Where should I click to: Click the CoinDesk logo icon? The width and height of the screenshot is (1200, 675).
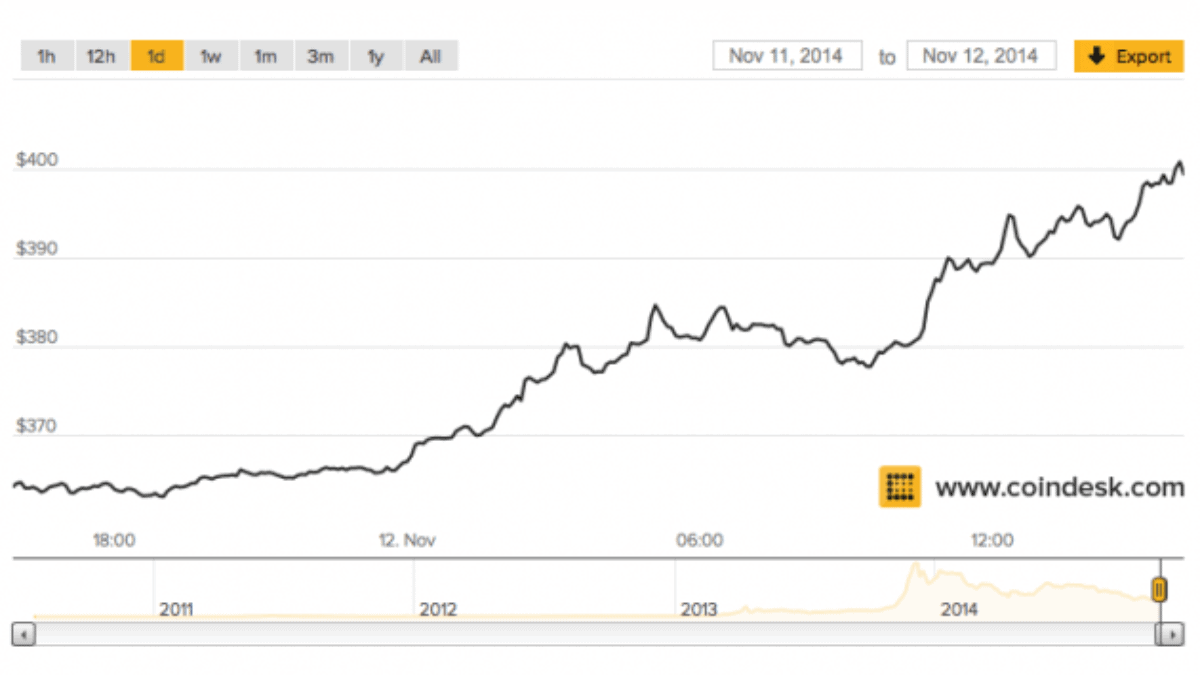[898, 486]
